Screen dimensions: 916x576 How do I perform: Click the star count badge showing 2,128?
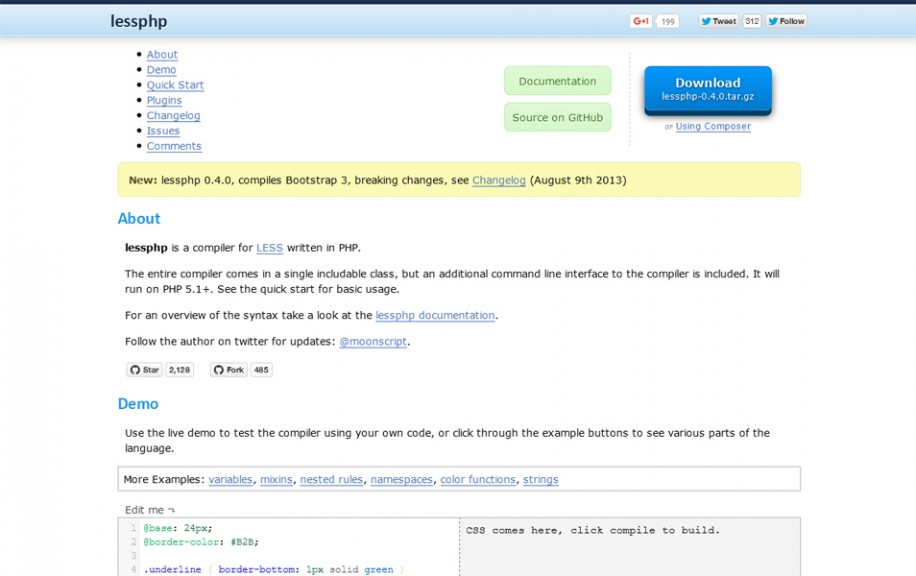178,369
